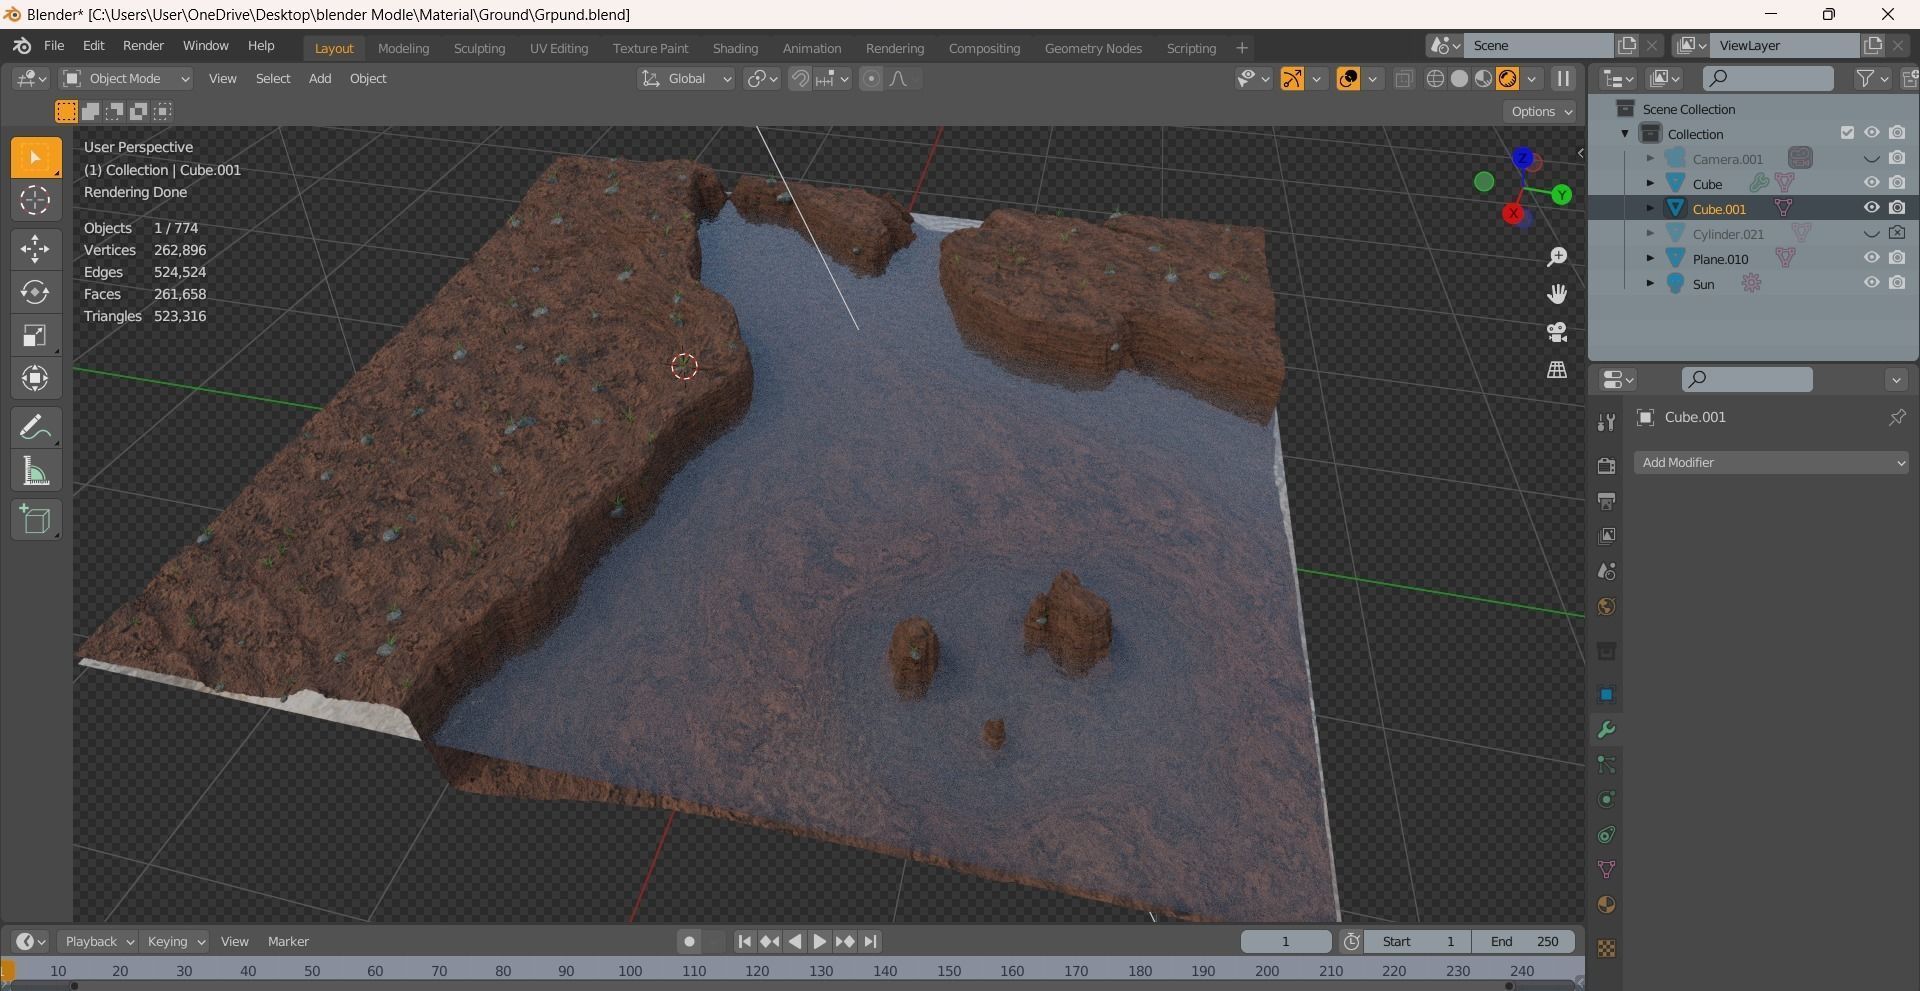Viewport: 1920px width, 991px height.
Task: Toggle the snap magnet
Action: 799,79
